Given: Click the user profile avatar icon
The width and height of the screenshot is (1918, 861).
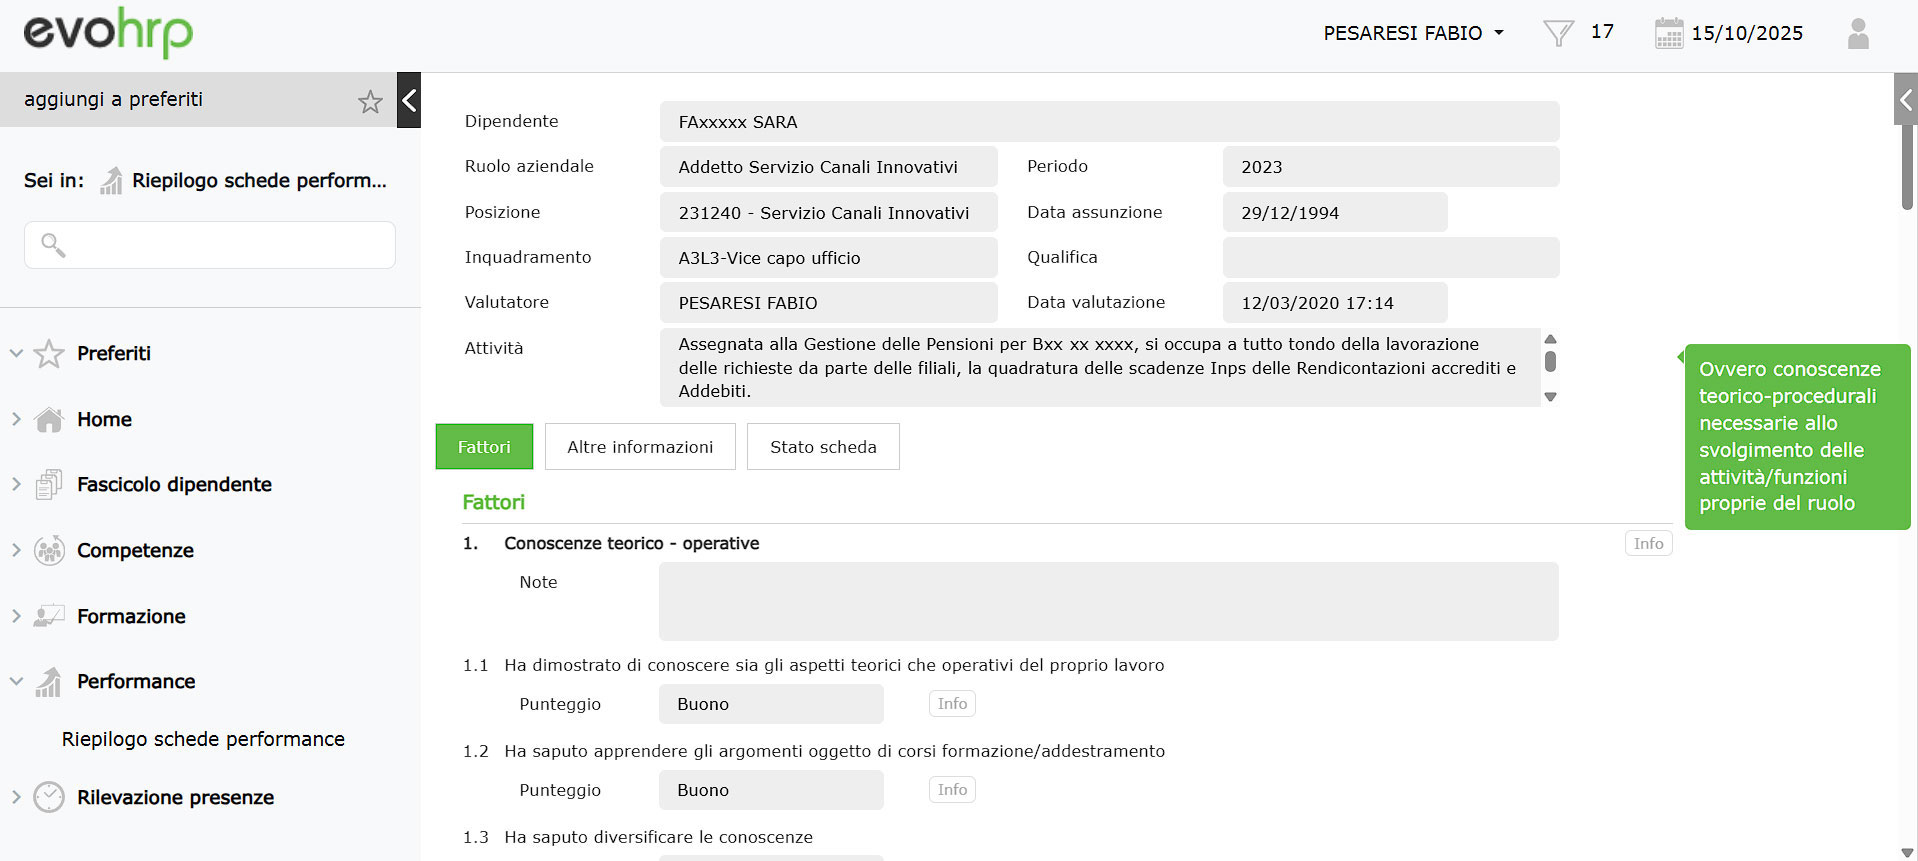Looking at the screenshot, I should click(x=1857, y=33).
